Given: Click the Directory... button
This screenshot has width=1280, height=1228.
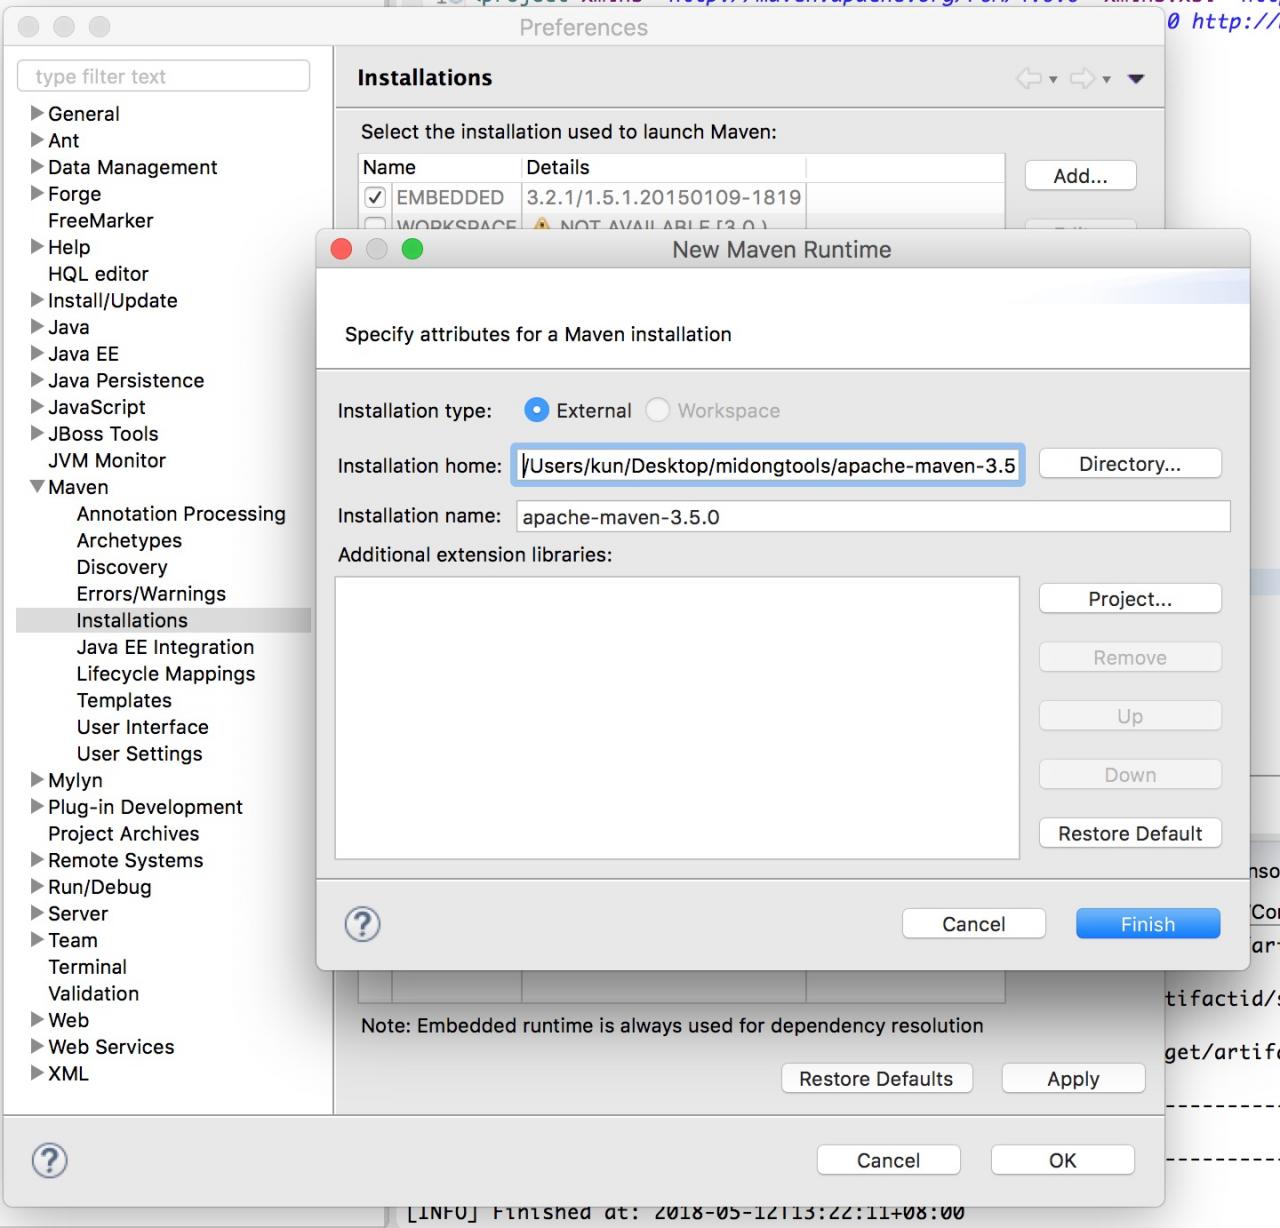Looking at the screenshot, I should coord(1130,464).
